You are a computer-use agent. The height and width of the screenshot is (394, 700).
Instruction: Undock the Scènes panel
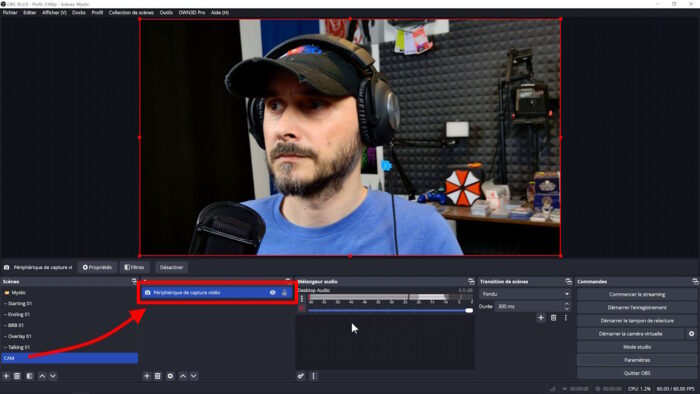[134, 281]
